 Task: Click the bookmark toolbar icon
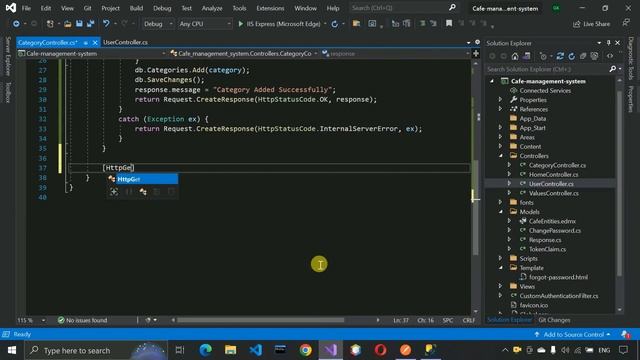[x=449, y=24]
